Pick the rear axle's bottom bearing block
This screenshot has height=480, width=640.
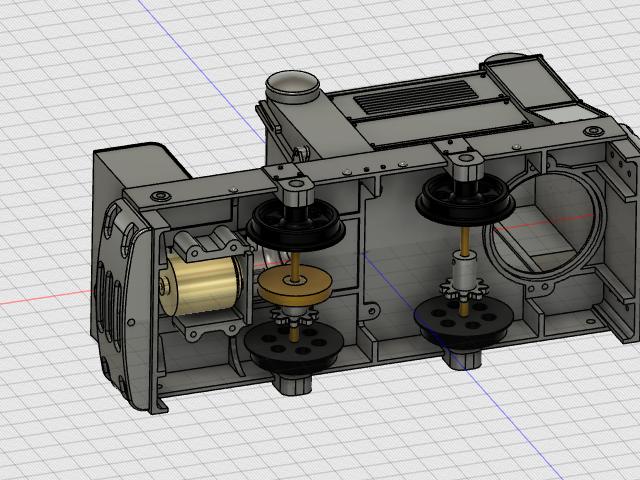tap(462, 359)
